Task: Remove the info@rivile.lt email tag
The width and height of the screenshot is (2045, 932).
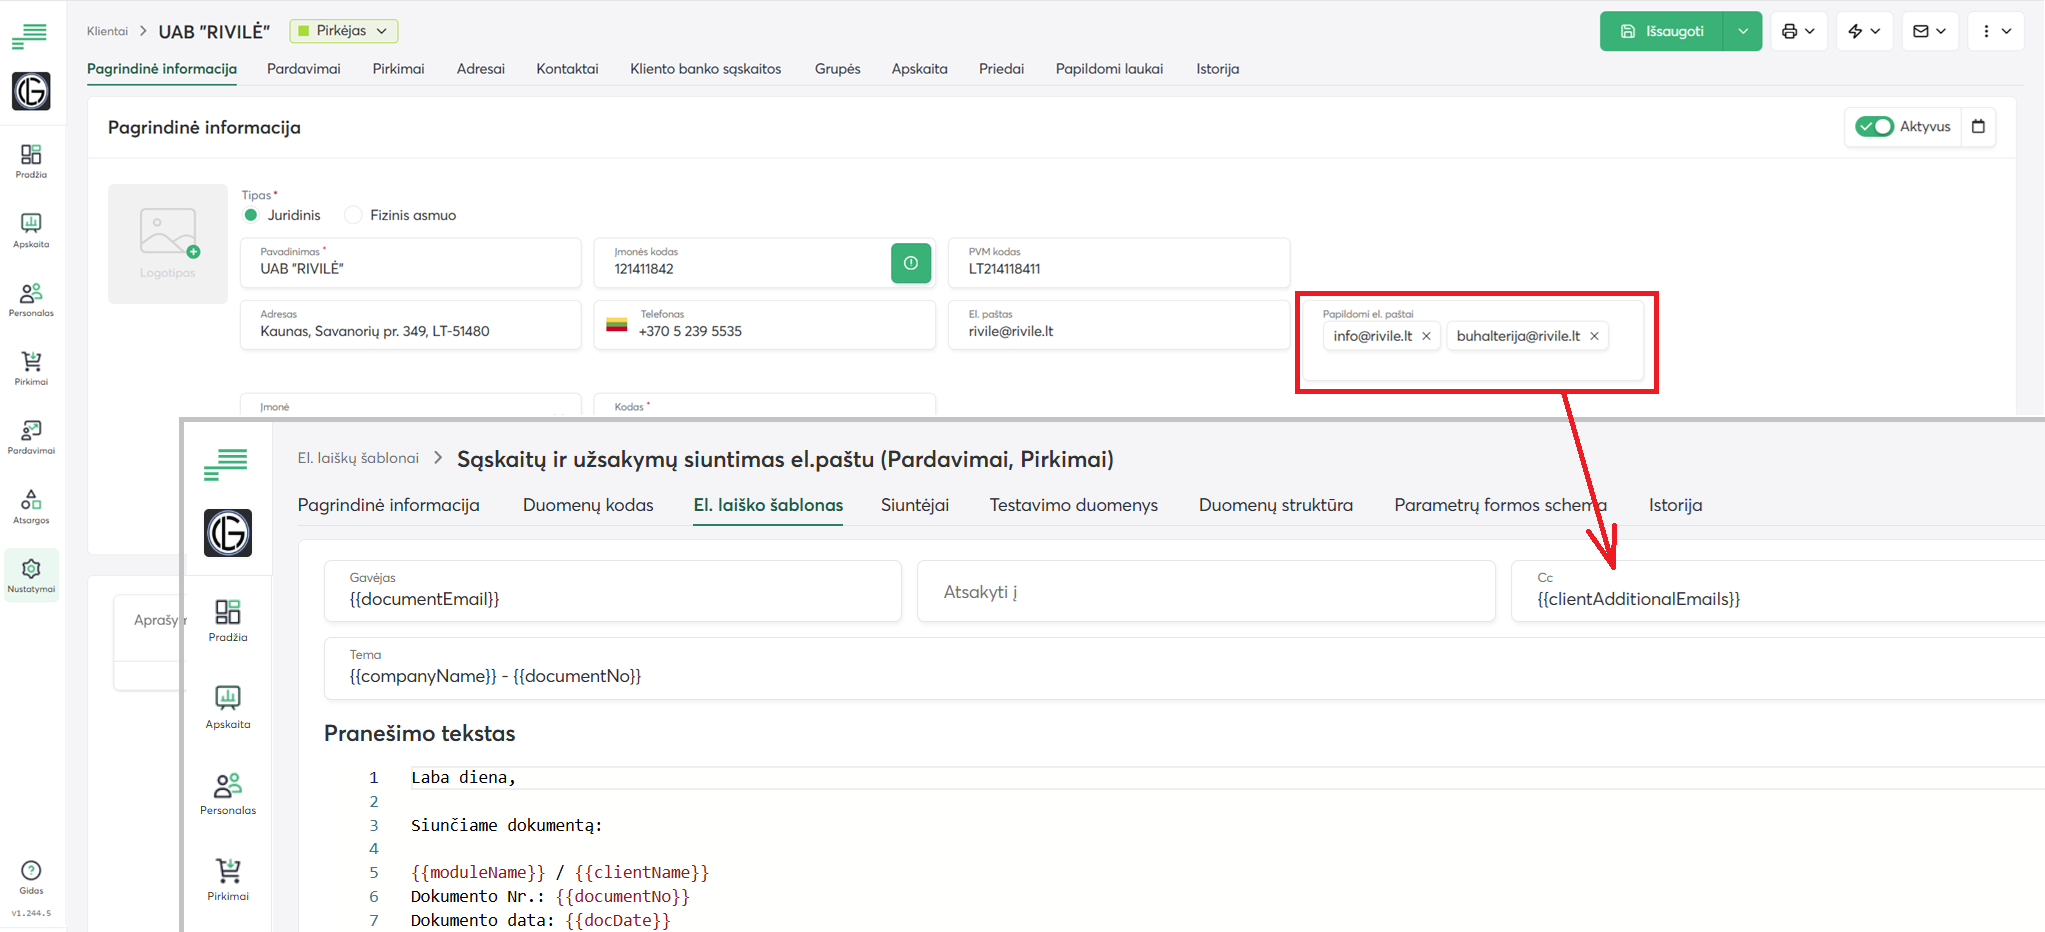Action: pos(1426,336)
